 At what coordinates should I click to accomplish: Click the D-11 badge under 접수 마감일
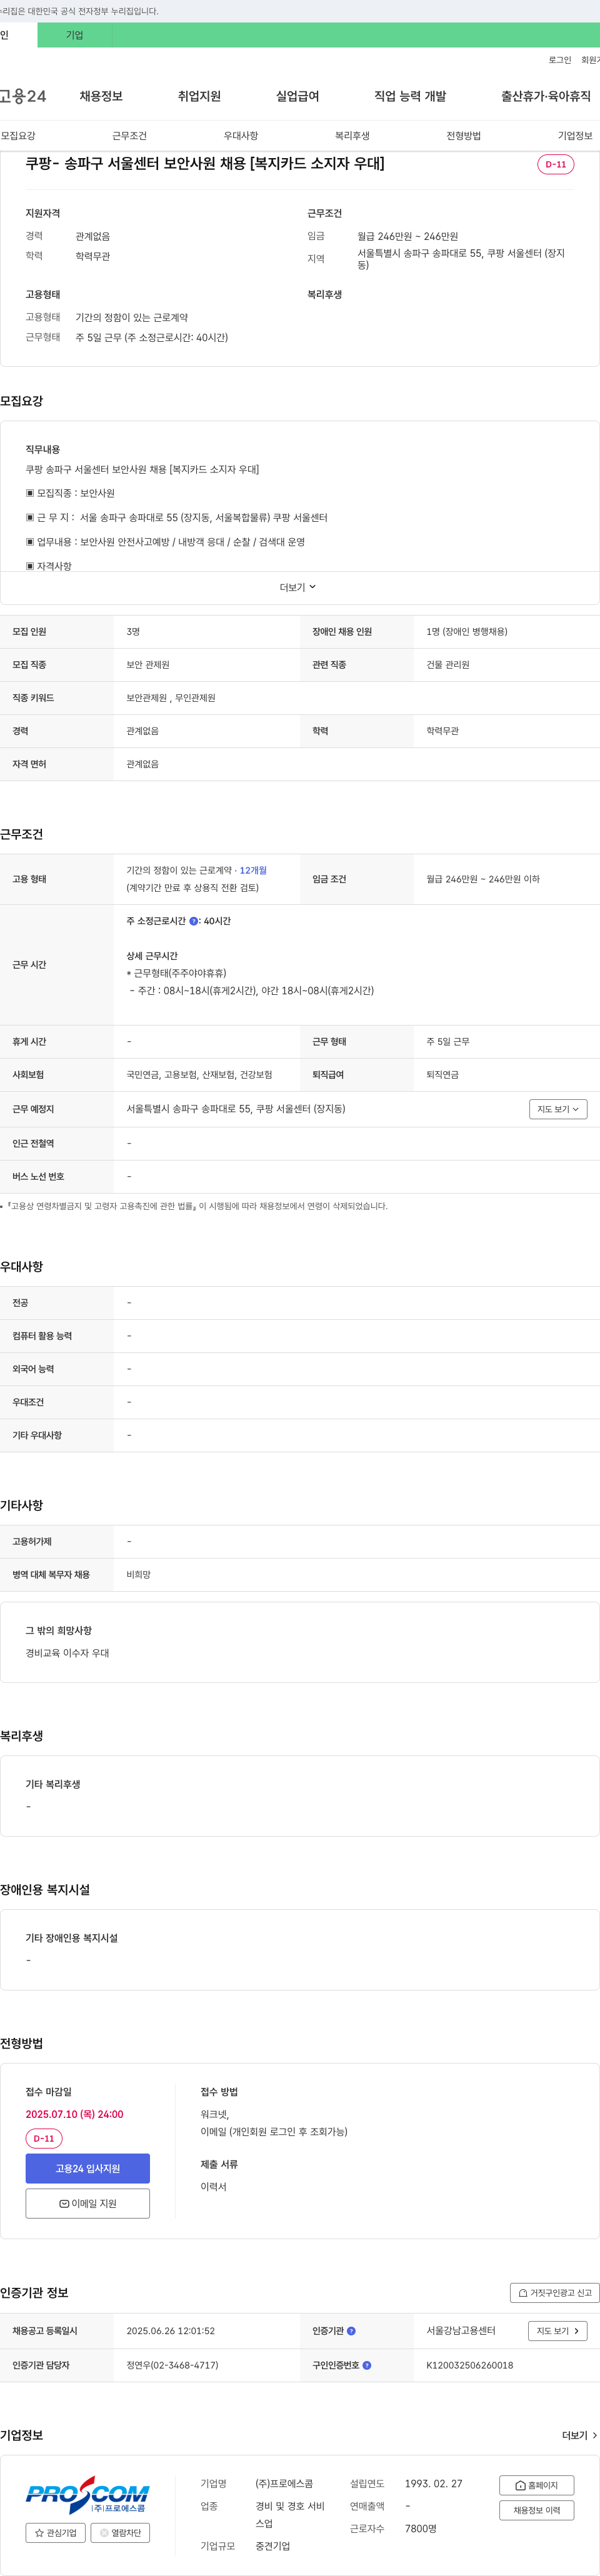[43, 2138]
